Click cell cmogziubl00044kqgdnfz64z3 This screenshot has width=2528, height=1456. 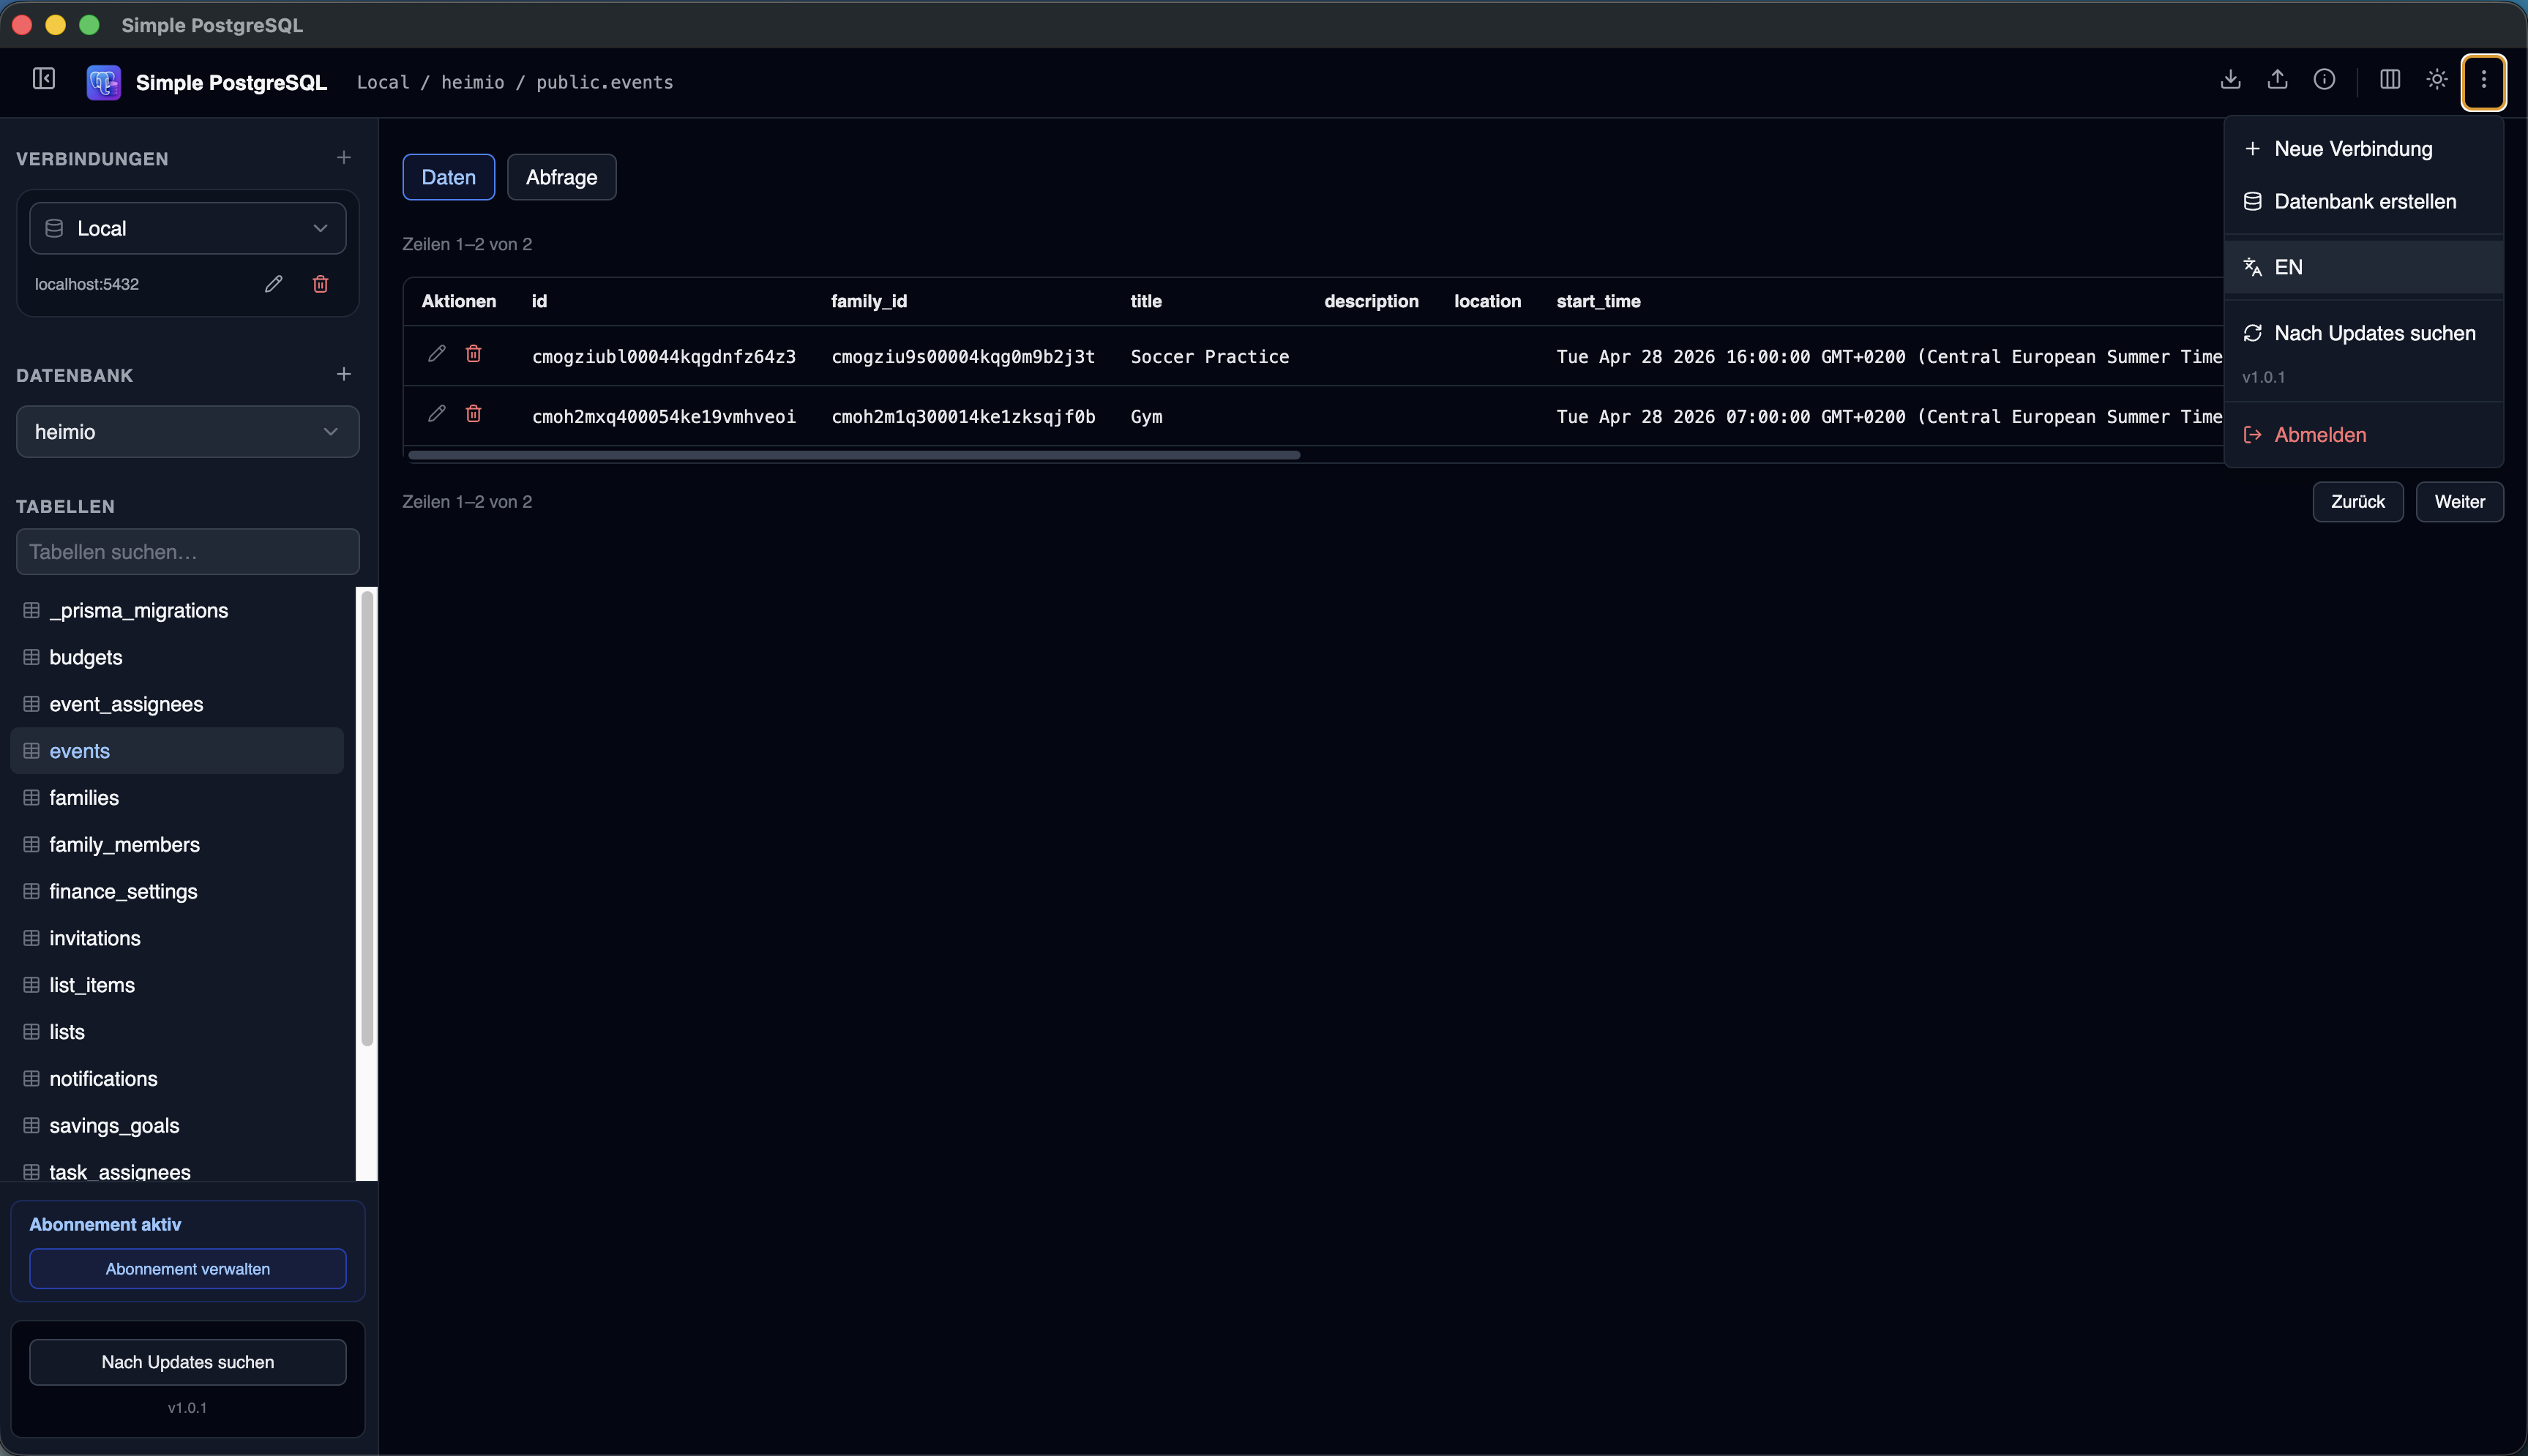pos(664,357)
